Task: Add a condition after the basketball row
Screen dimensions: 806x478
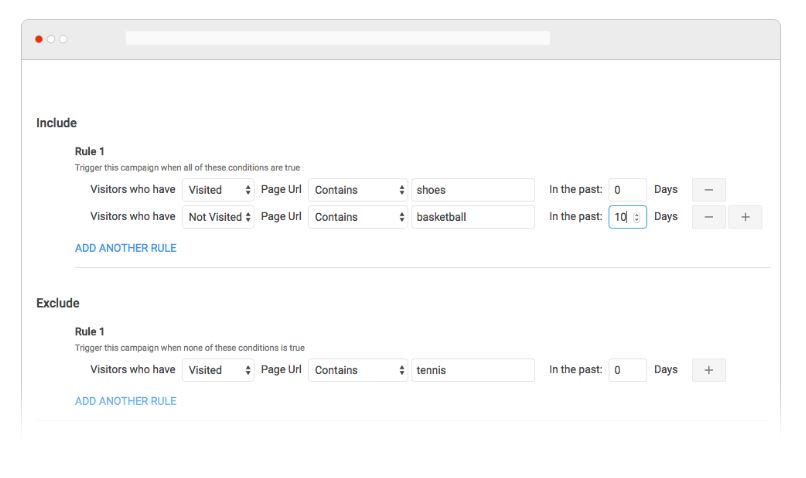Action: (x=745, y=217)
